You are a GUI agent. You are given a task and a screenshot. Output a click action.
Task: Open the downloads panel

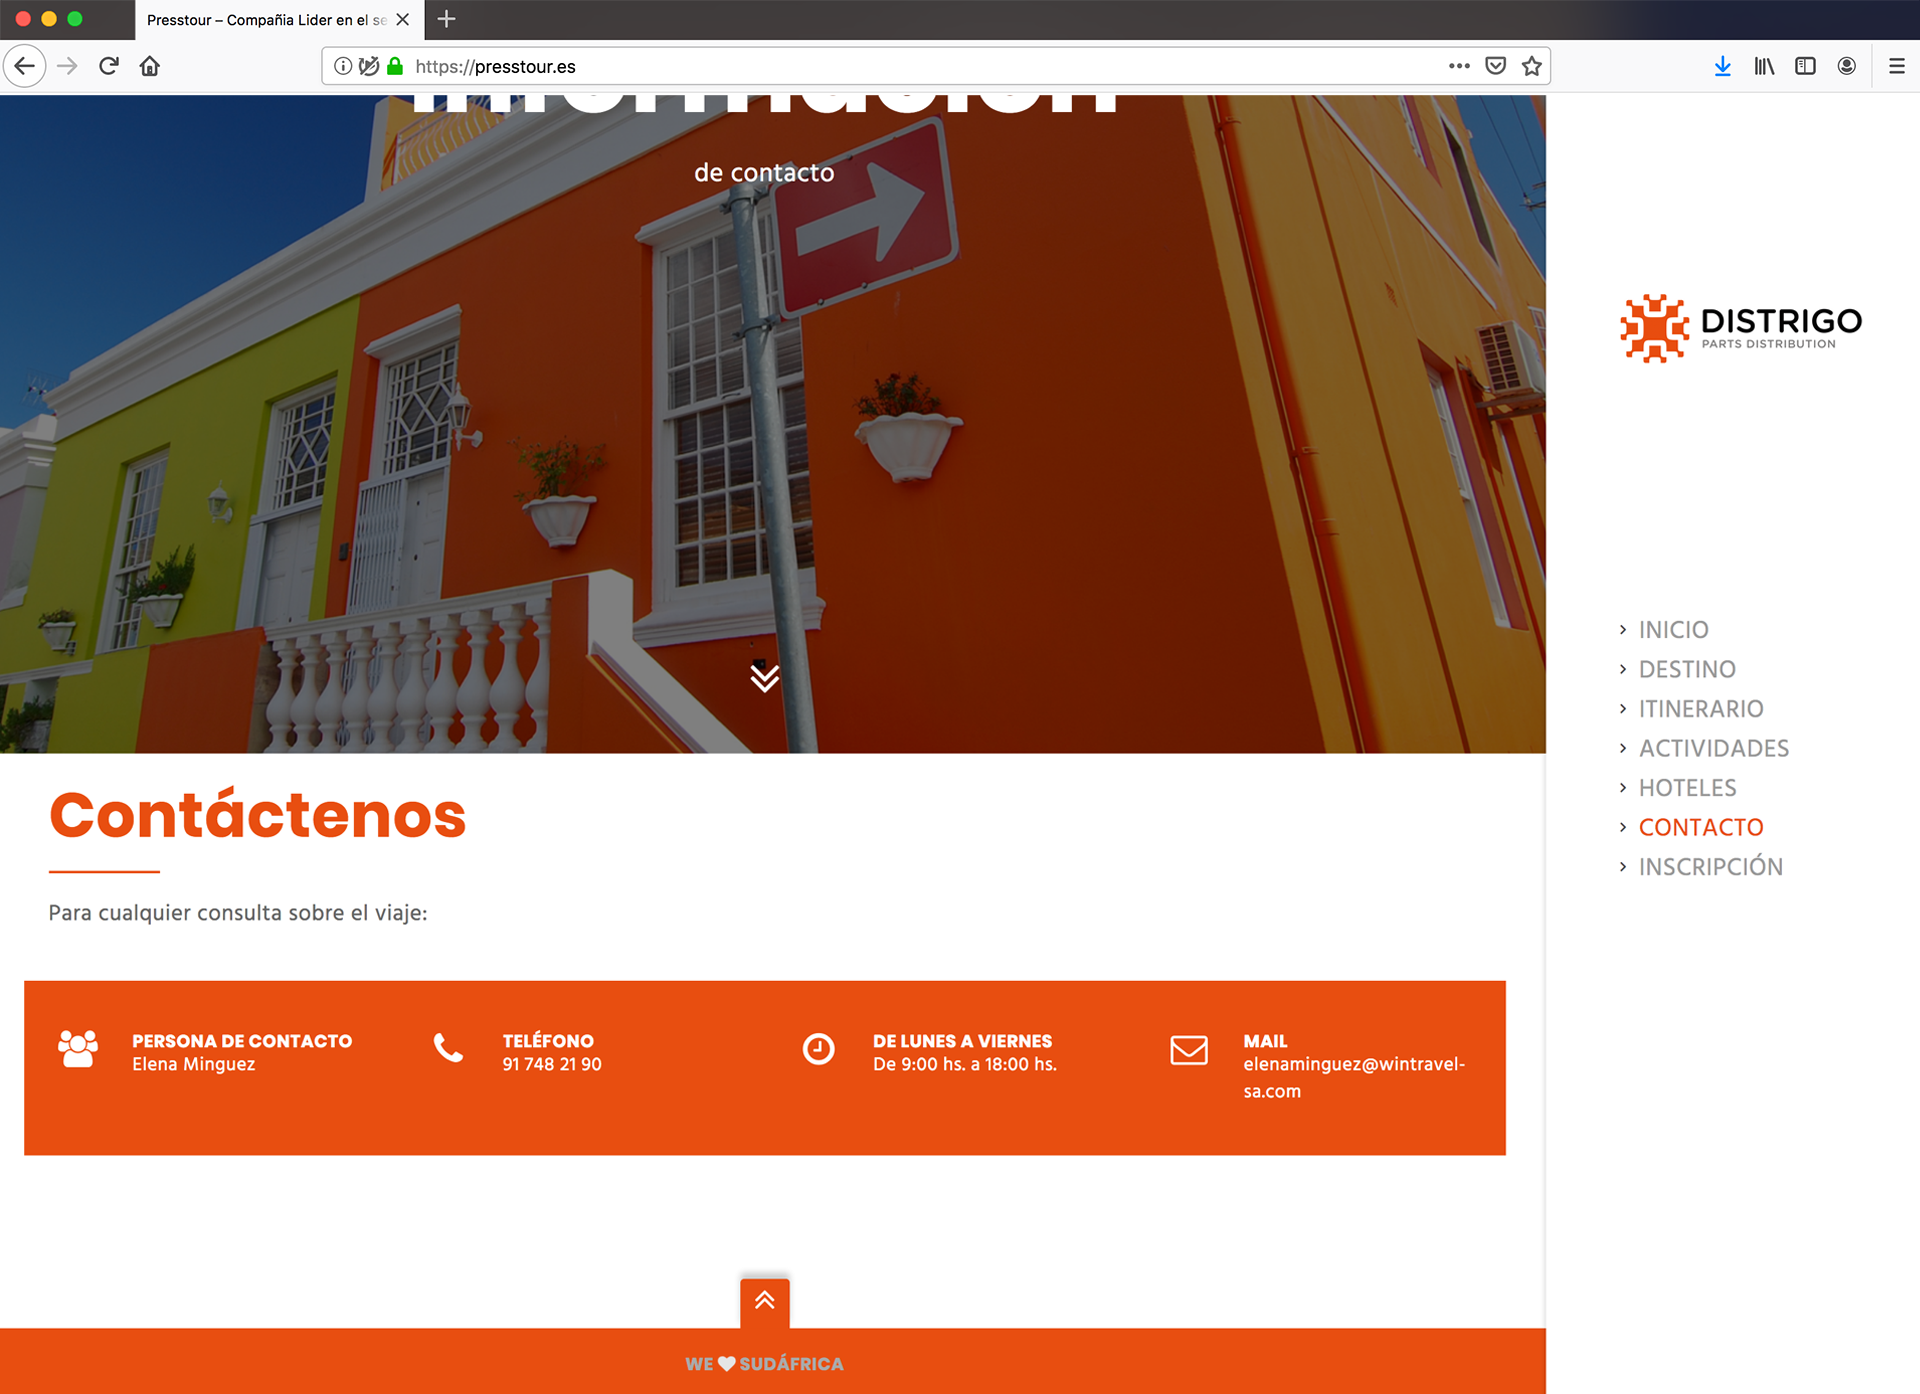pos(1722,66)
